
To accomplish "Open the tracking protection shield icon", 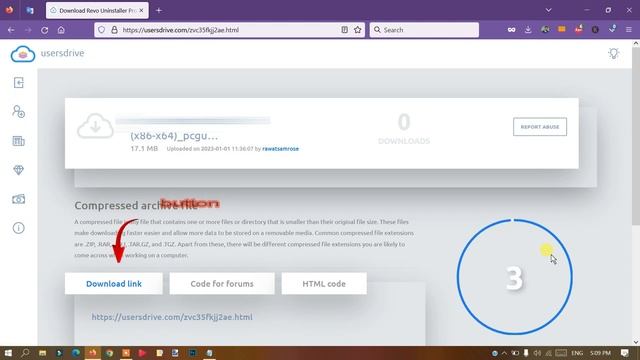I will [102, 30].
